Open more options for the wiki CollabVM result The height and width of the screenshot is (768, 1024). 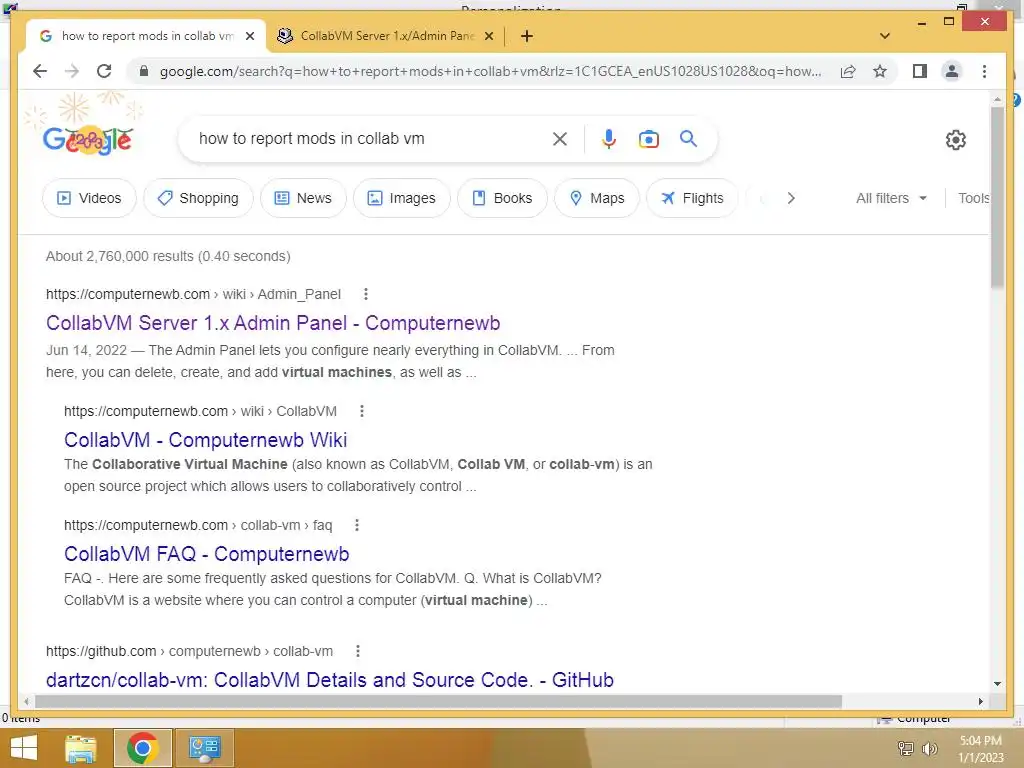tap(362, 411)
